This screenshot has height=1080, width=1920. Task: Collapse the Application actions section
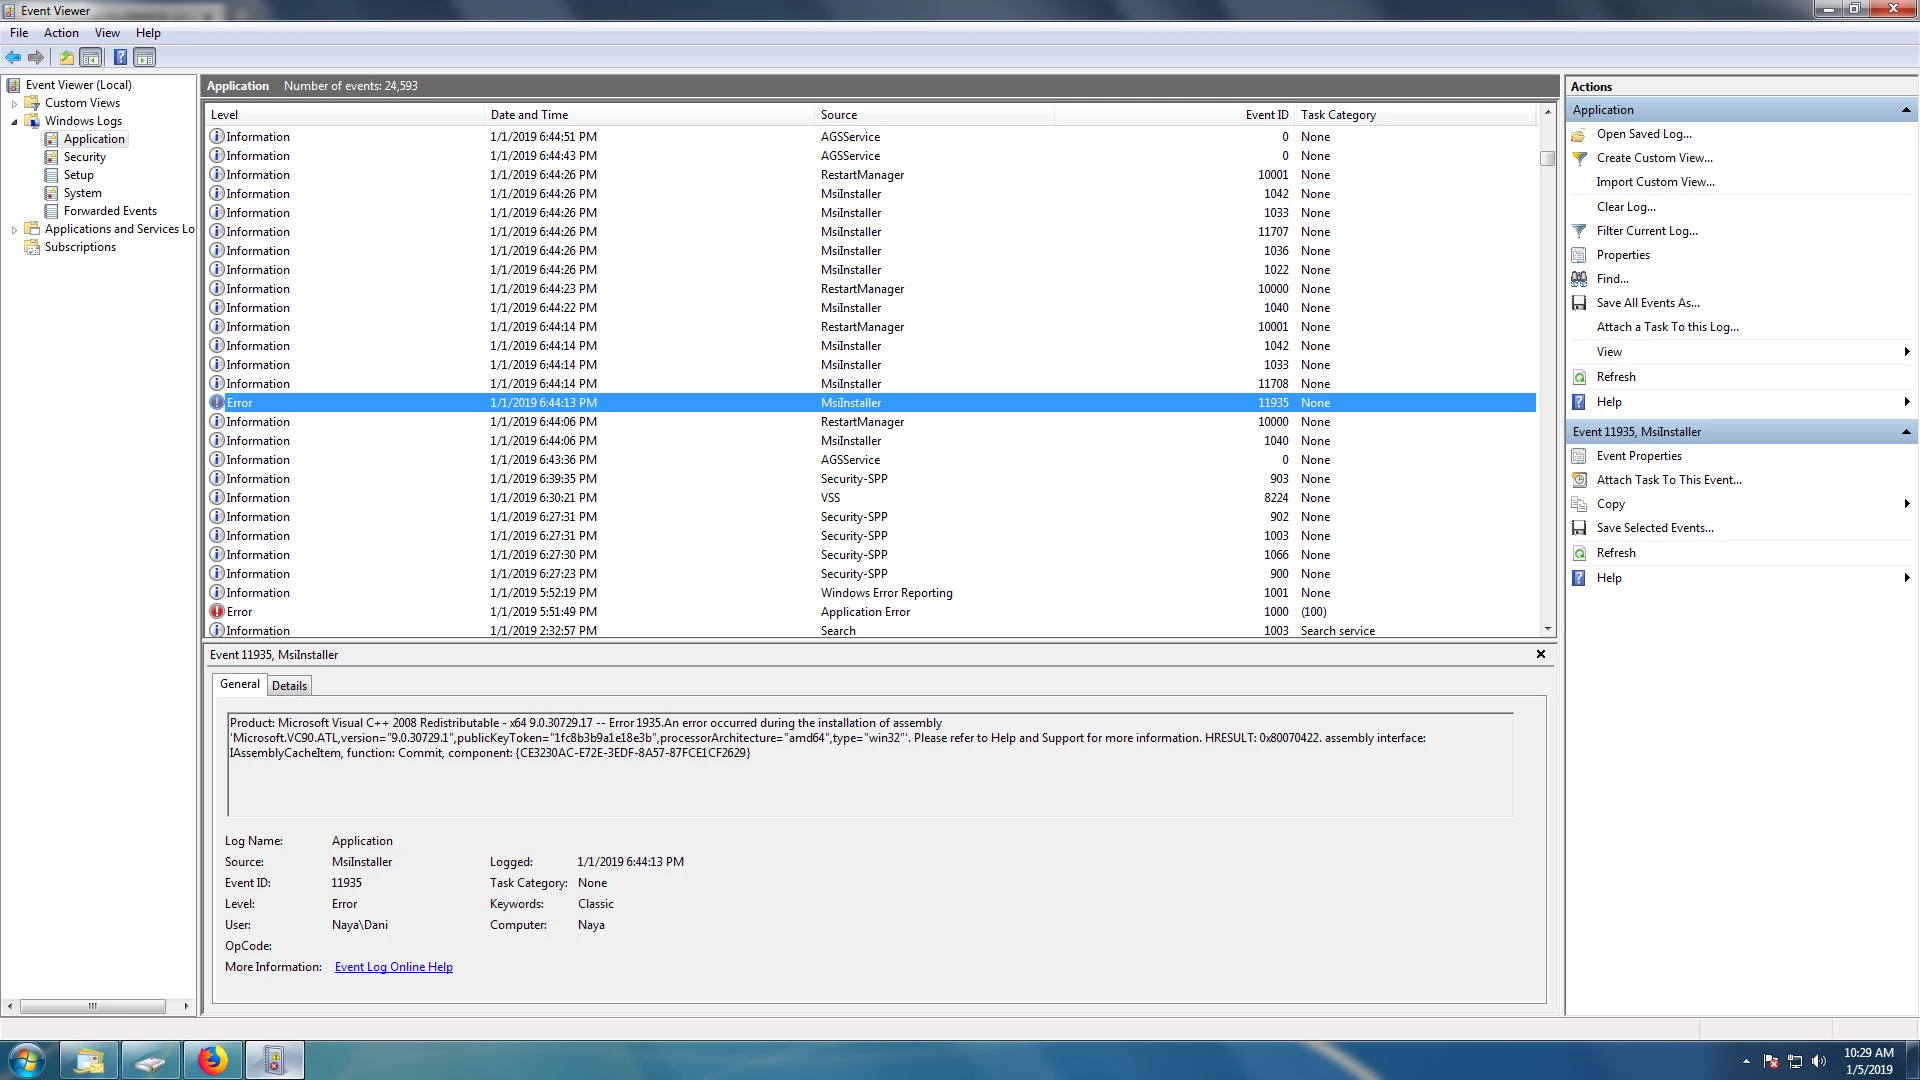click(1905, 110)
